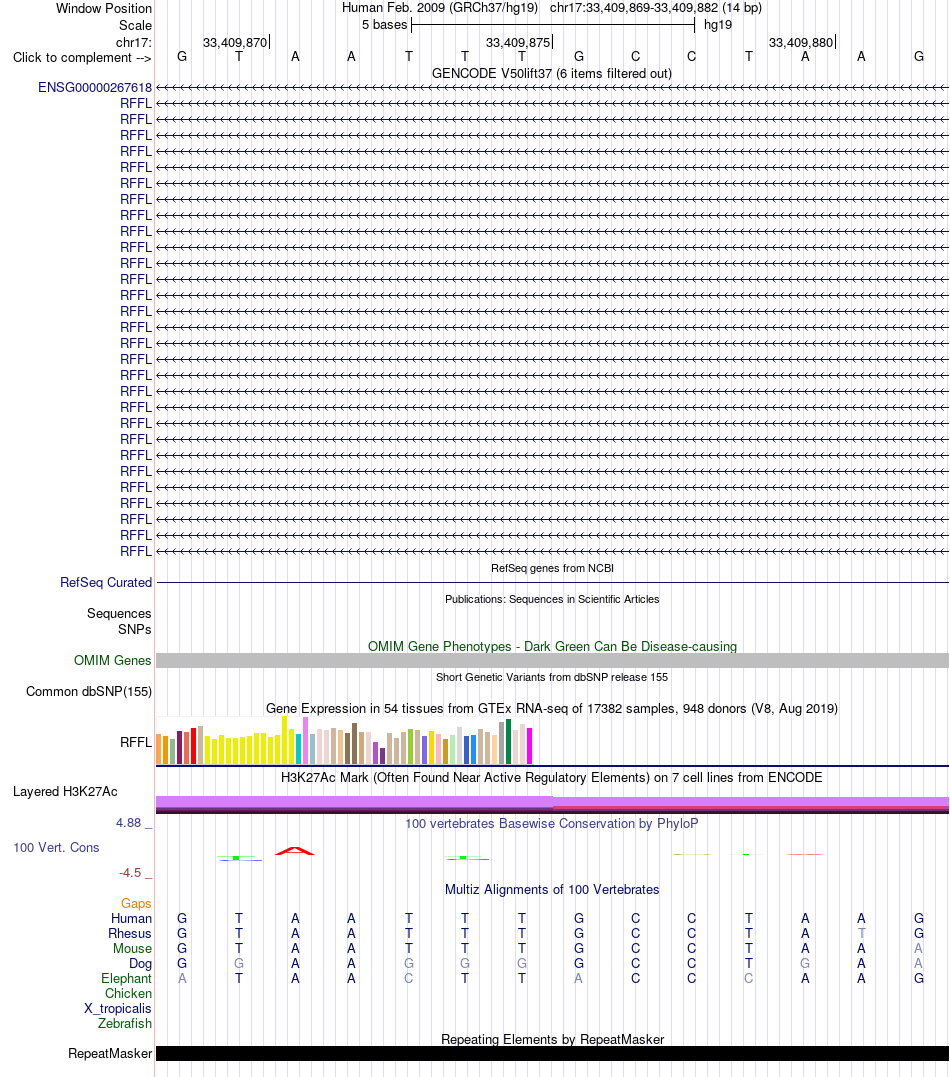Click '100 vertebrates Basewise Conservation by PhyloP' title
The image size is (950, 1077).
click(552, 824)
